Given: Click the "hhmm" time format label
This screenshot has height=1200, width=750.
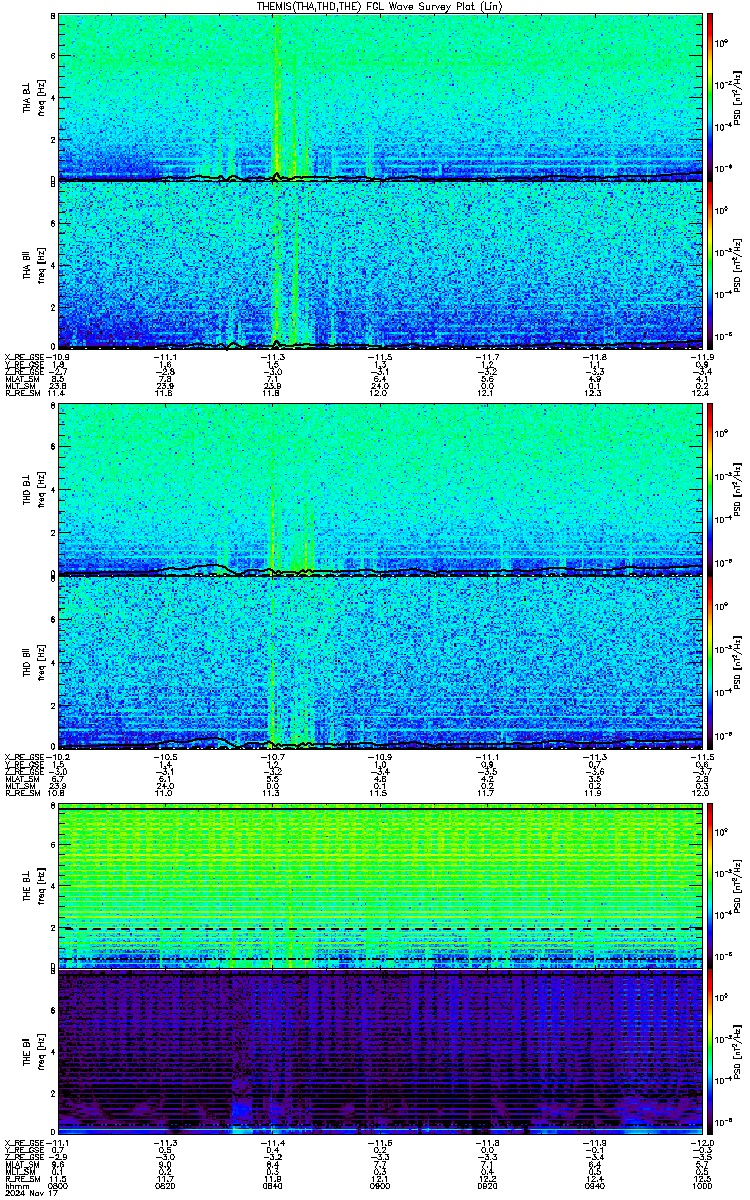Looking at the screenshot, I should click(15, 1187).
